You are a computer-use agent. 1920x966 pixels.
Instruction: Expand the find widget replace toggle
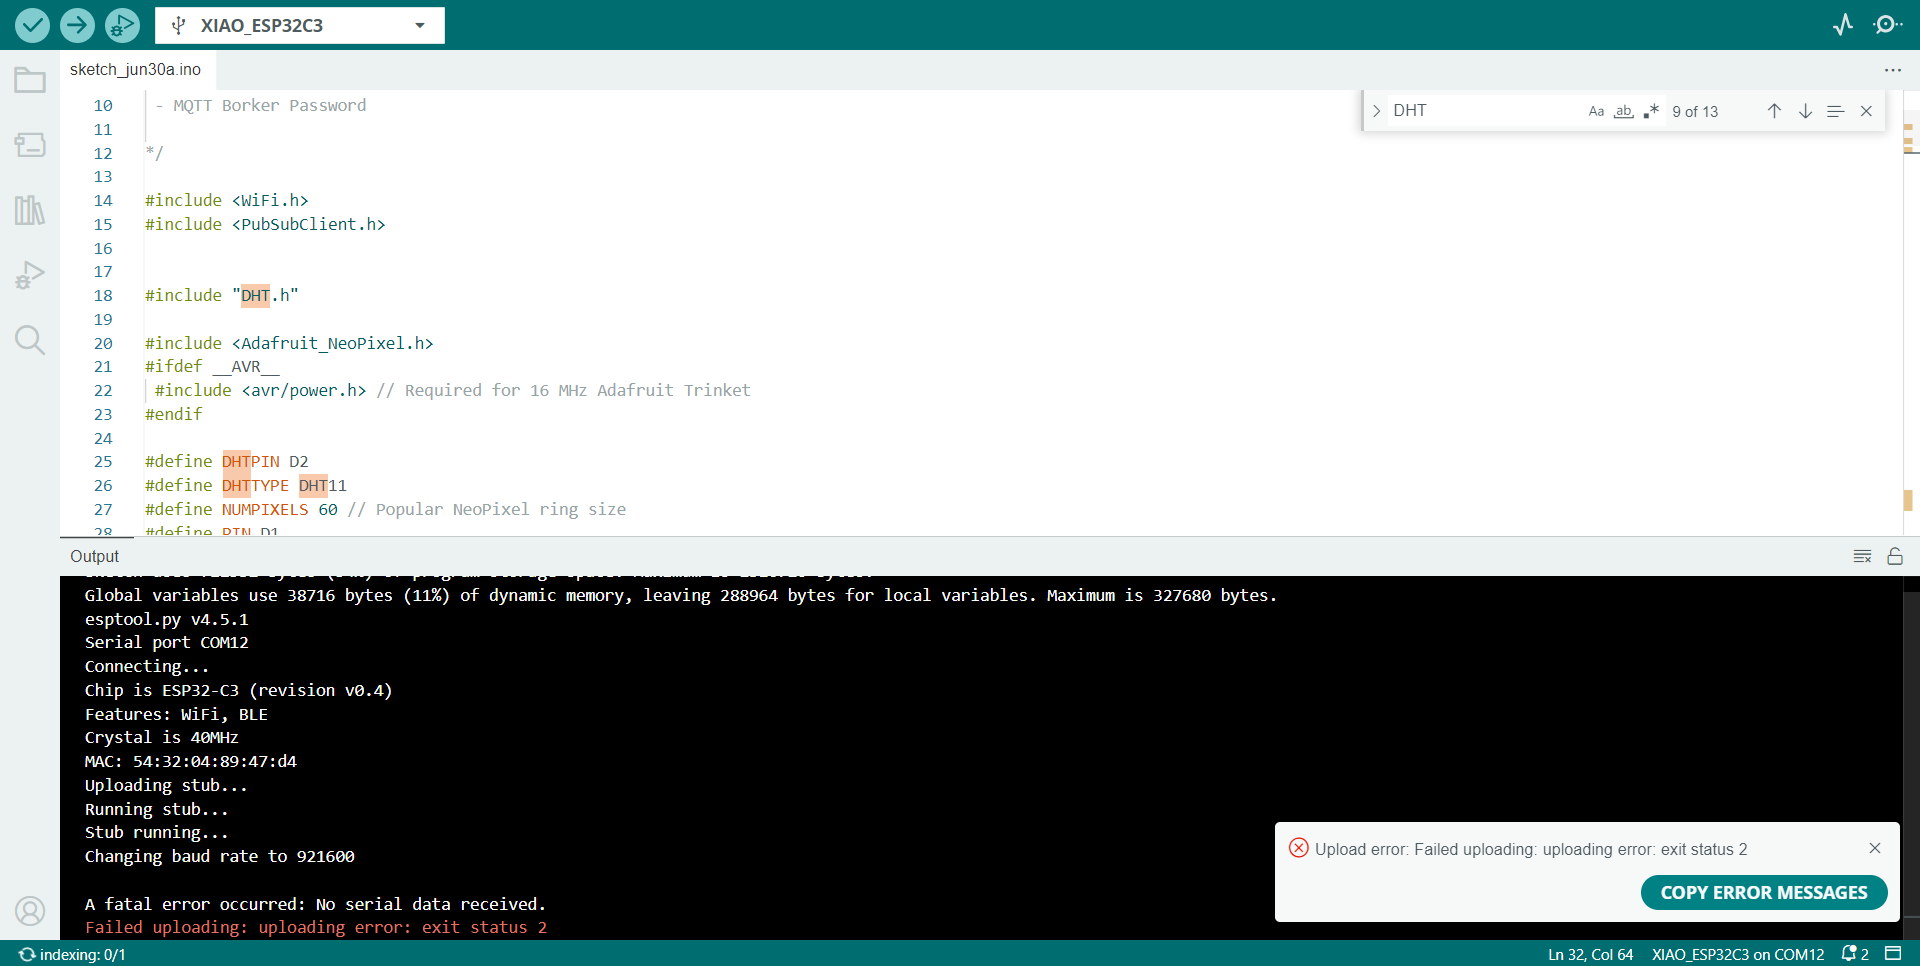pos(1376,111)
